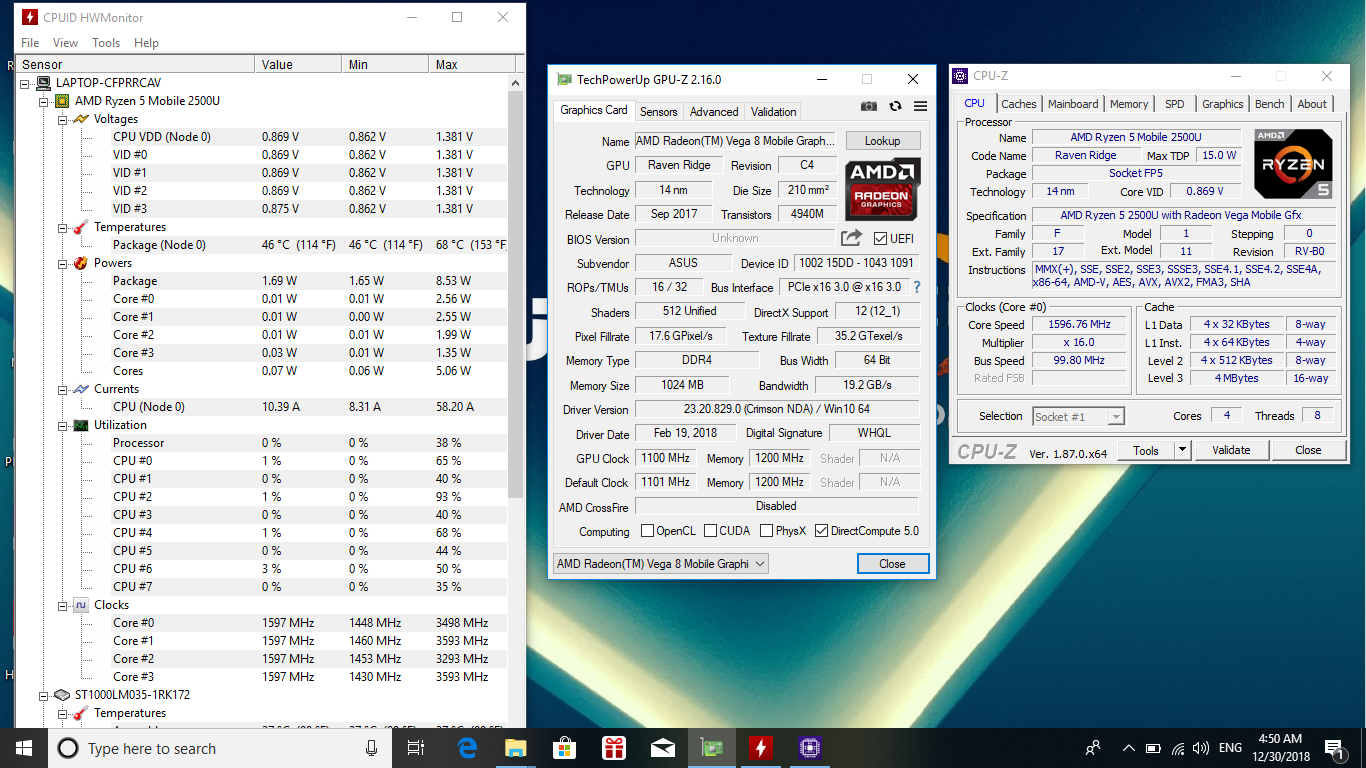
Task: Toggle the DirectCompute 5.0 checkbox
Action: point(822,531)
